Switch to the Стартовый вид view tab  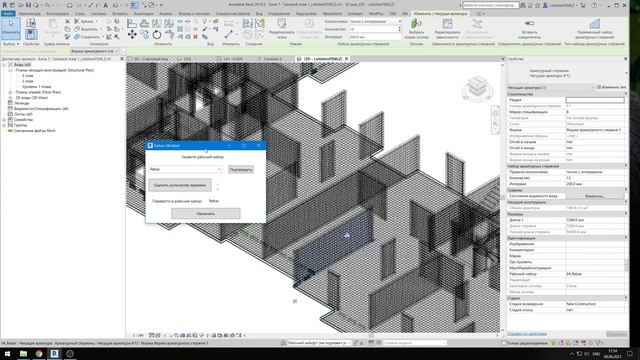[150, 59]
